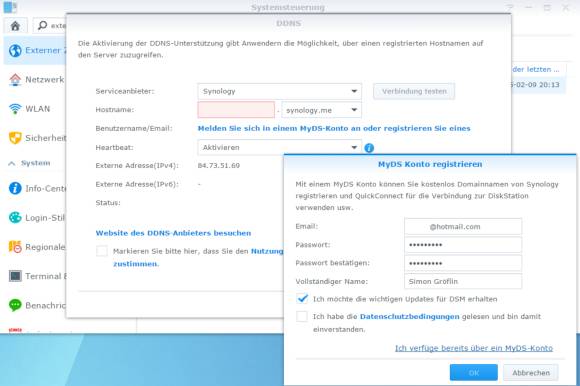Click the search box in Systemsteuerung
This screenshot has width=580, height=386.
click(50, 26)
